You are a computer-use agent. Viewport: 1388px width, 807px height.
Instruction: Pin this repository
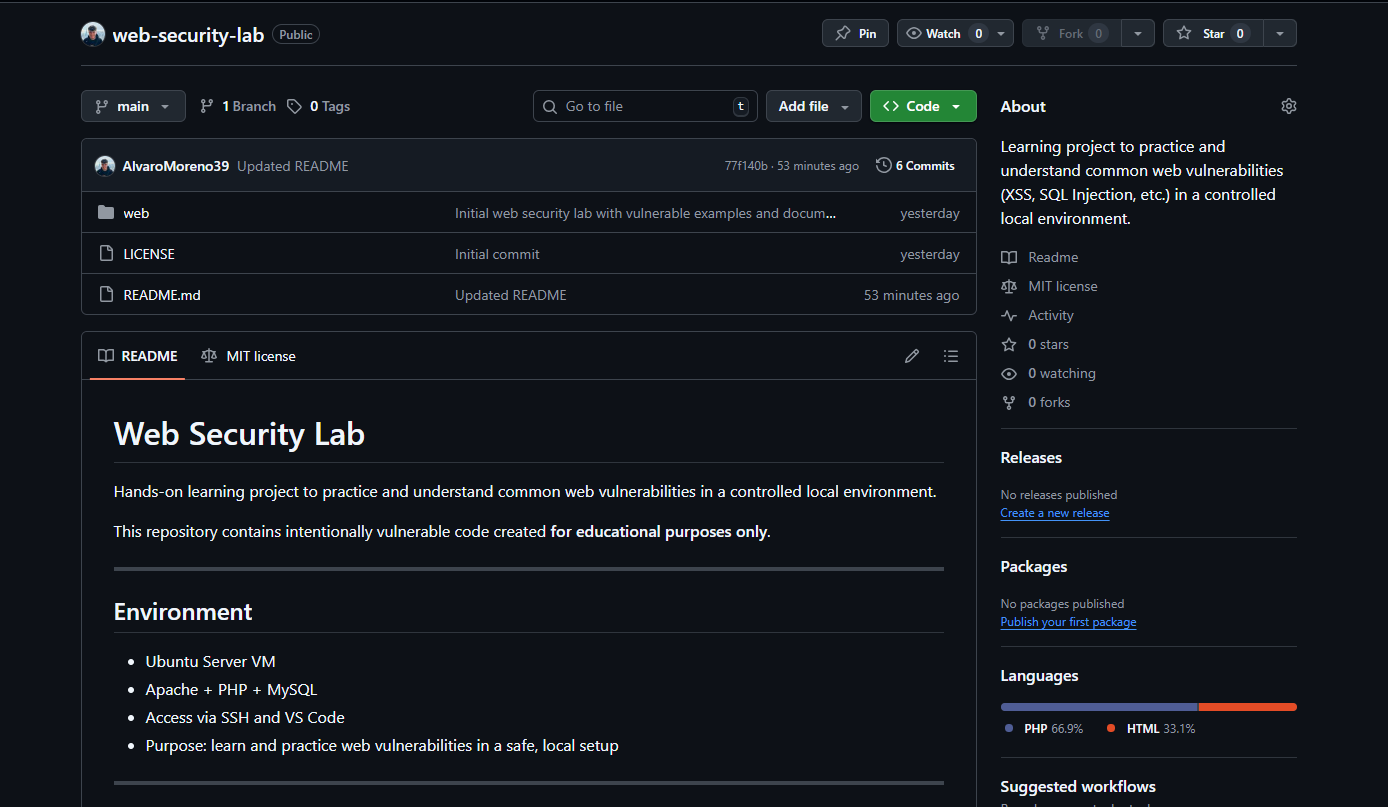click(x=854, y=32)
